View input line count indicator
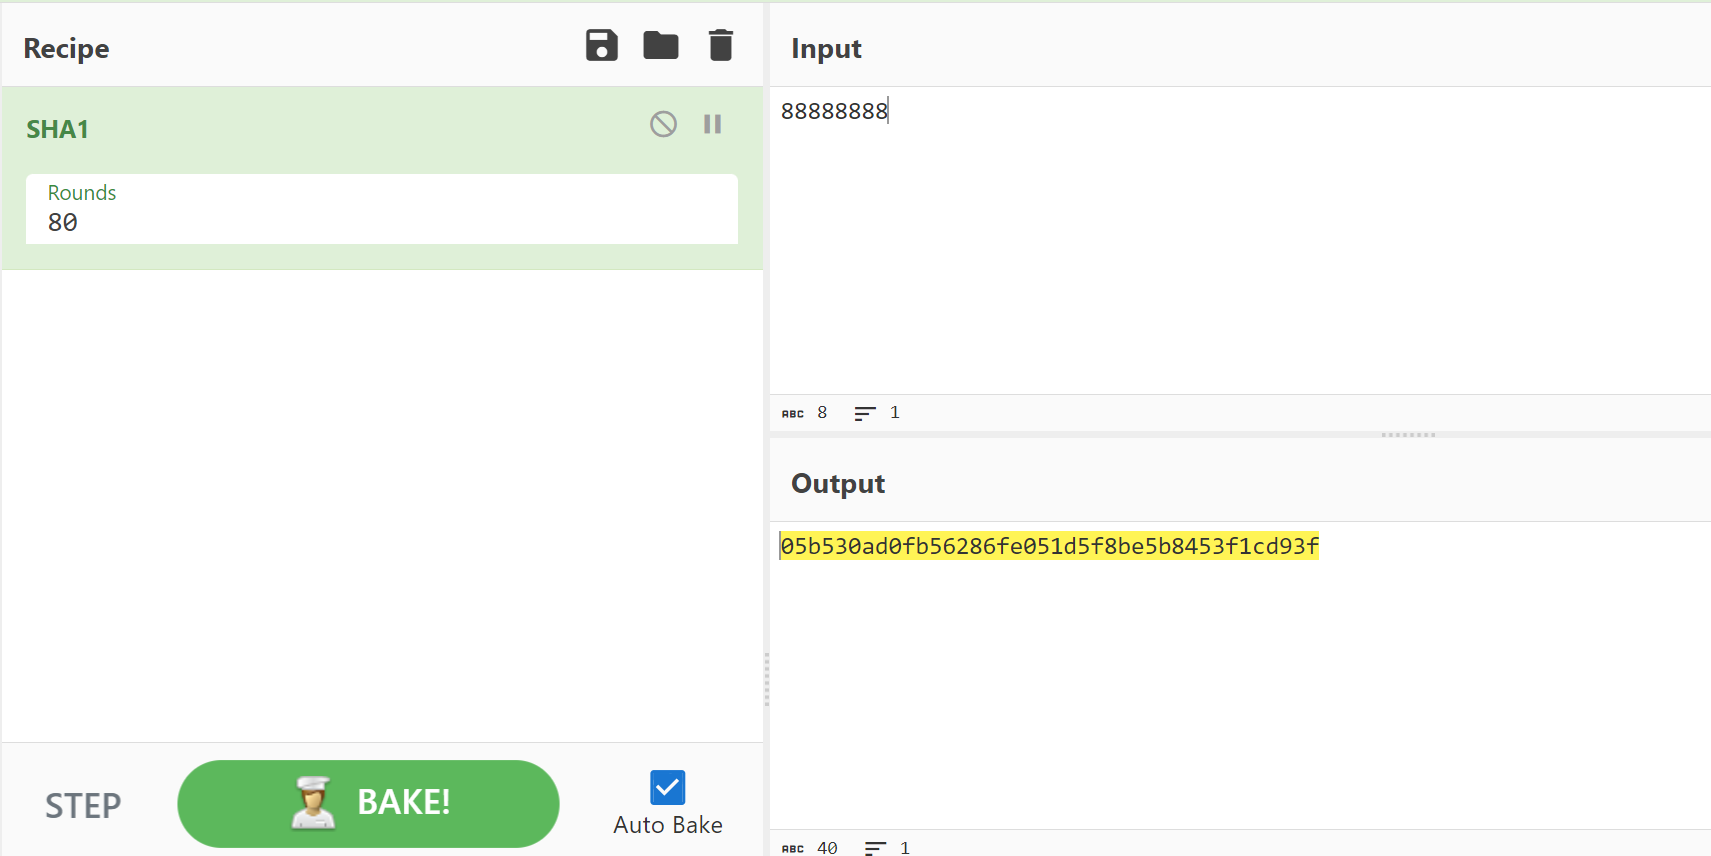Viewport: 1711px width, 856px height. pyautogui.click(x=877, y=413)
